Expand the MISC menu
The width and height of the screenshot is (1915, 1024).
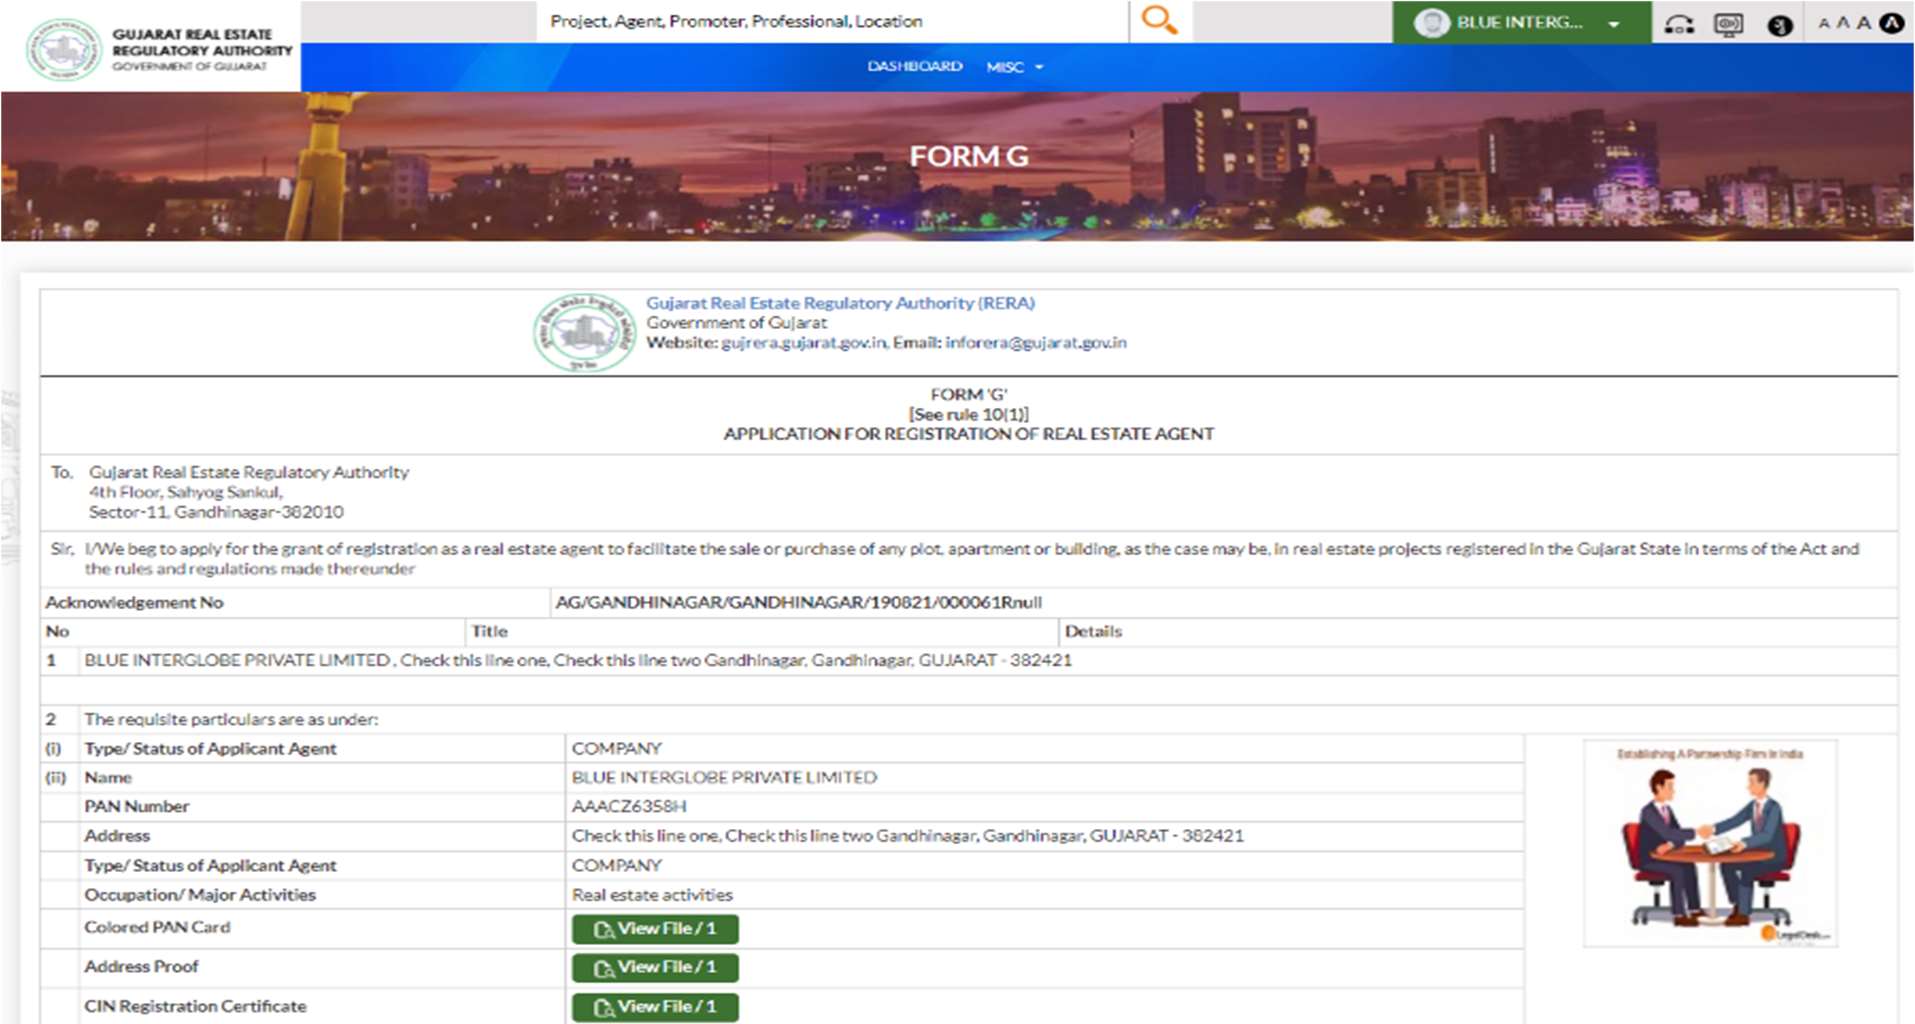pyautogui.click(x=1014, y=67)
